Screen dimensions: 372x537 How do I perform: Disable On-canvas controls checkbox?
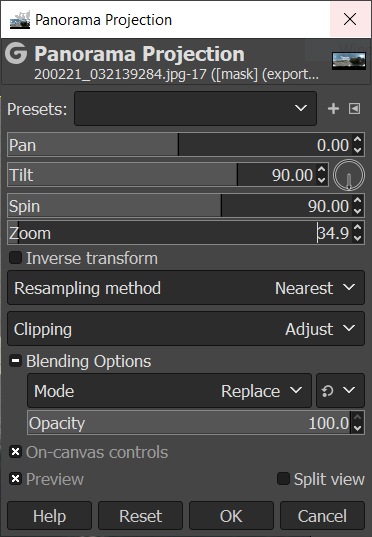pyautogui.click(x=15, y=452)
